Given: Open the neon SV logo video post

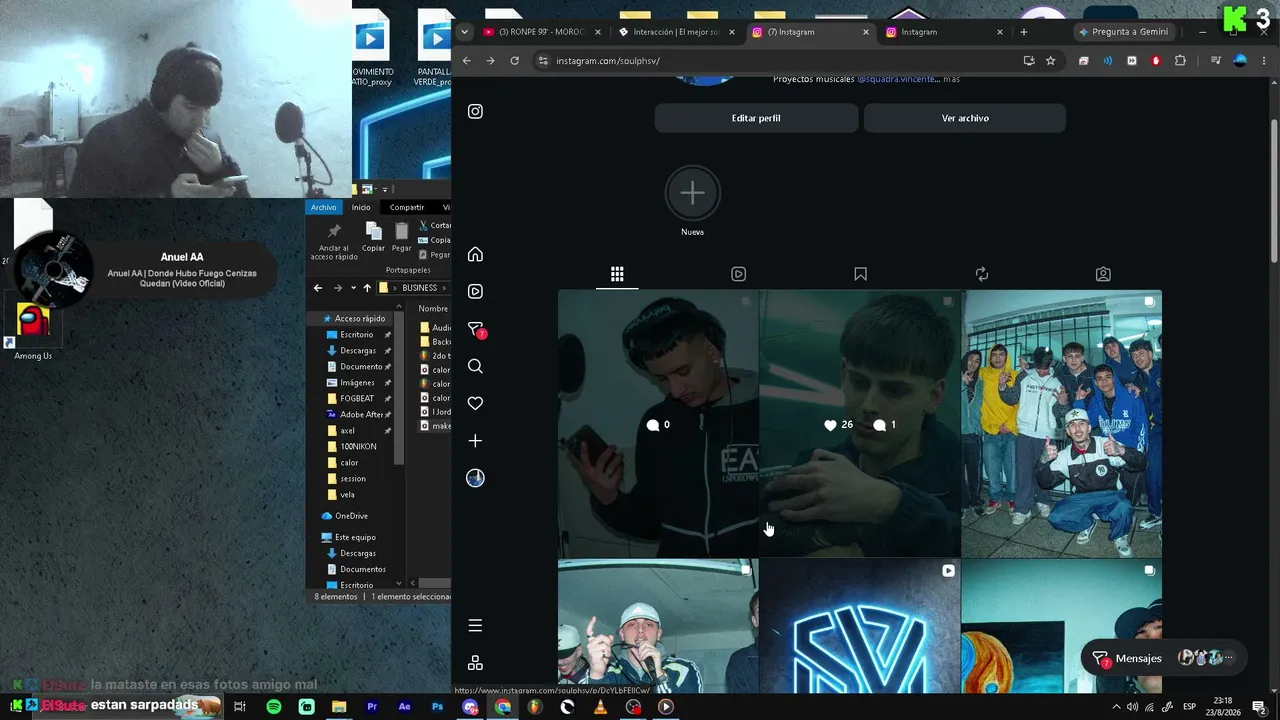Looking at the screenshot, I should 860,626.
